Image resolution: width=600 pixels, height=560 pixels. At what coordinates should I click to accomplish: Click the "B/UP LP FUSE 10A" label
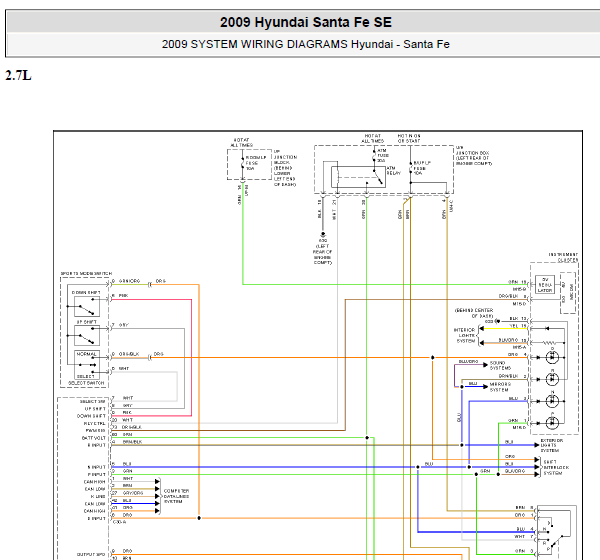(x=422, y=168)
